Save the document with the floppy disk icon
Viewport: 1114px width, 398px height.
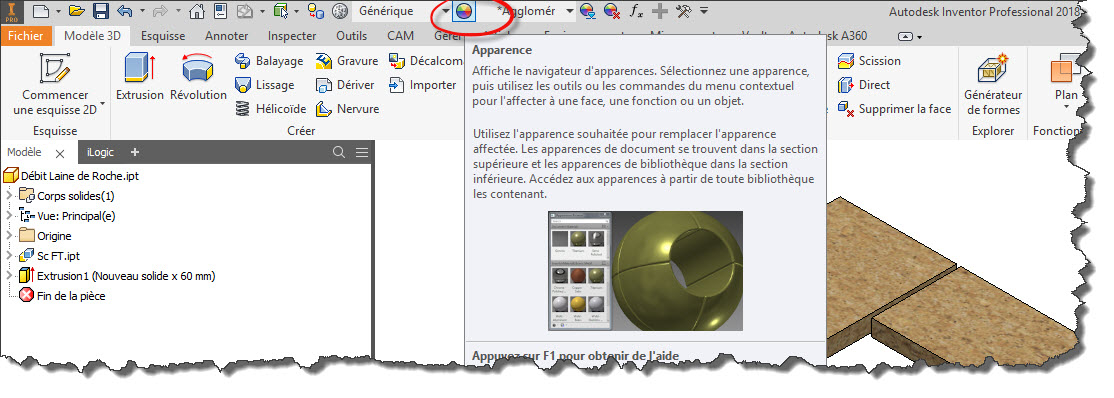pyautogui.click(x=101, y=11)
